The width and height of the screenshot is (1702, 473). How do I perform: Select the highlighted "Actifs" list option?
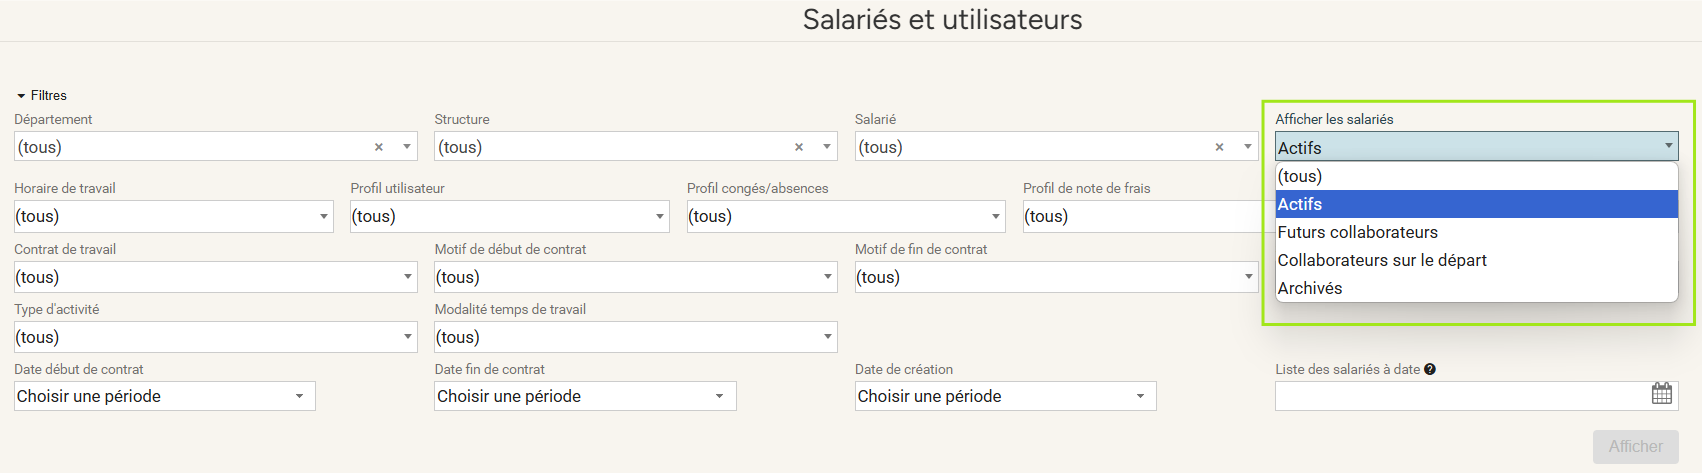coord(1476,204)
